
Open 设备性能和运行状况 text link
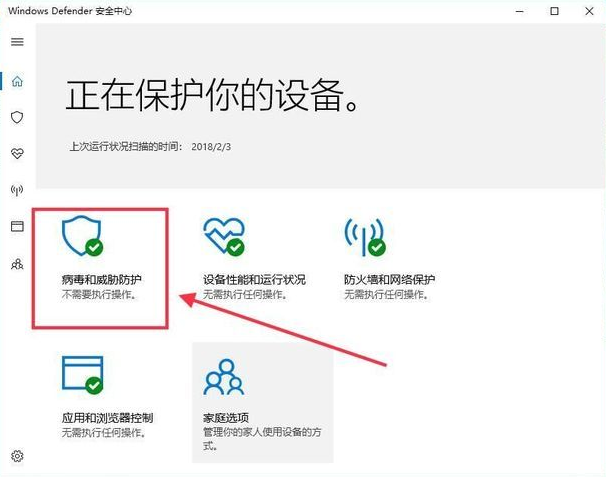[x=254, y=280]
